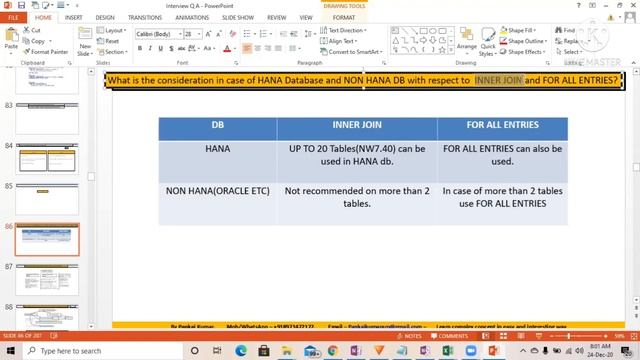Center-align the paragraph text
This screenshot has height=360, width=640.
coord(258,49)
